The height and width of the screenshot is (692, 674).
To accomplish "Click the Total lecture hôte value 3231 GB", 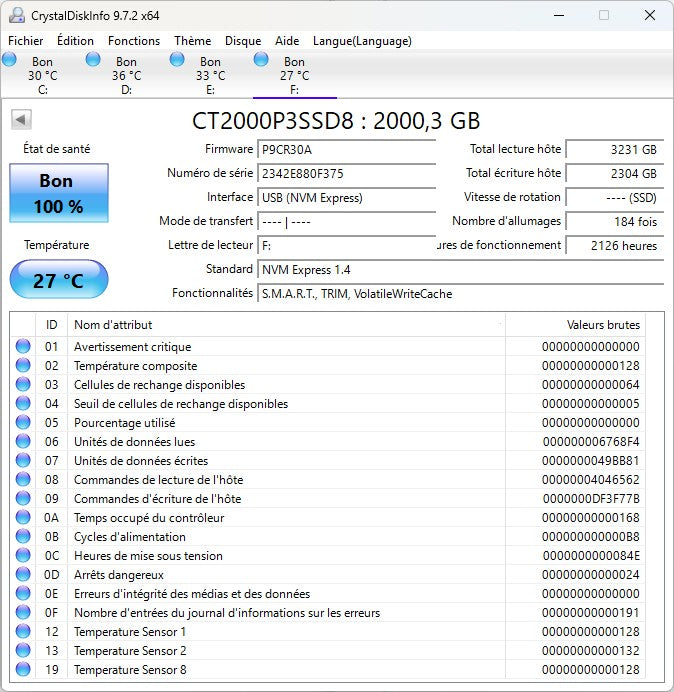I will click(614, 150).
